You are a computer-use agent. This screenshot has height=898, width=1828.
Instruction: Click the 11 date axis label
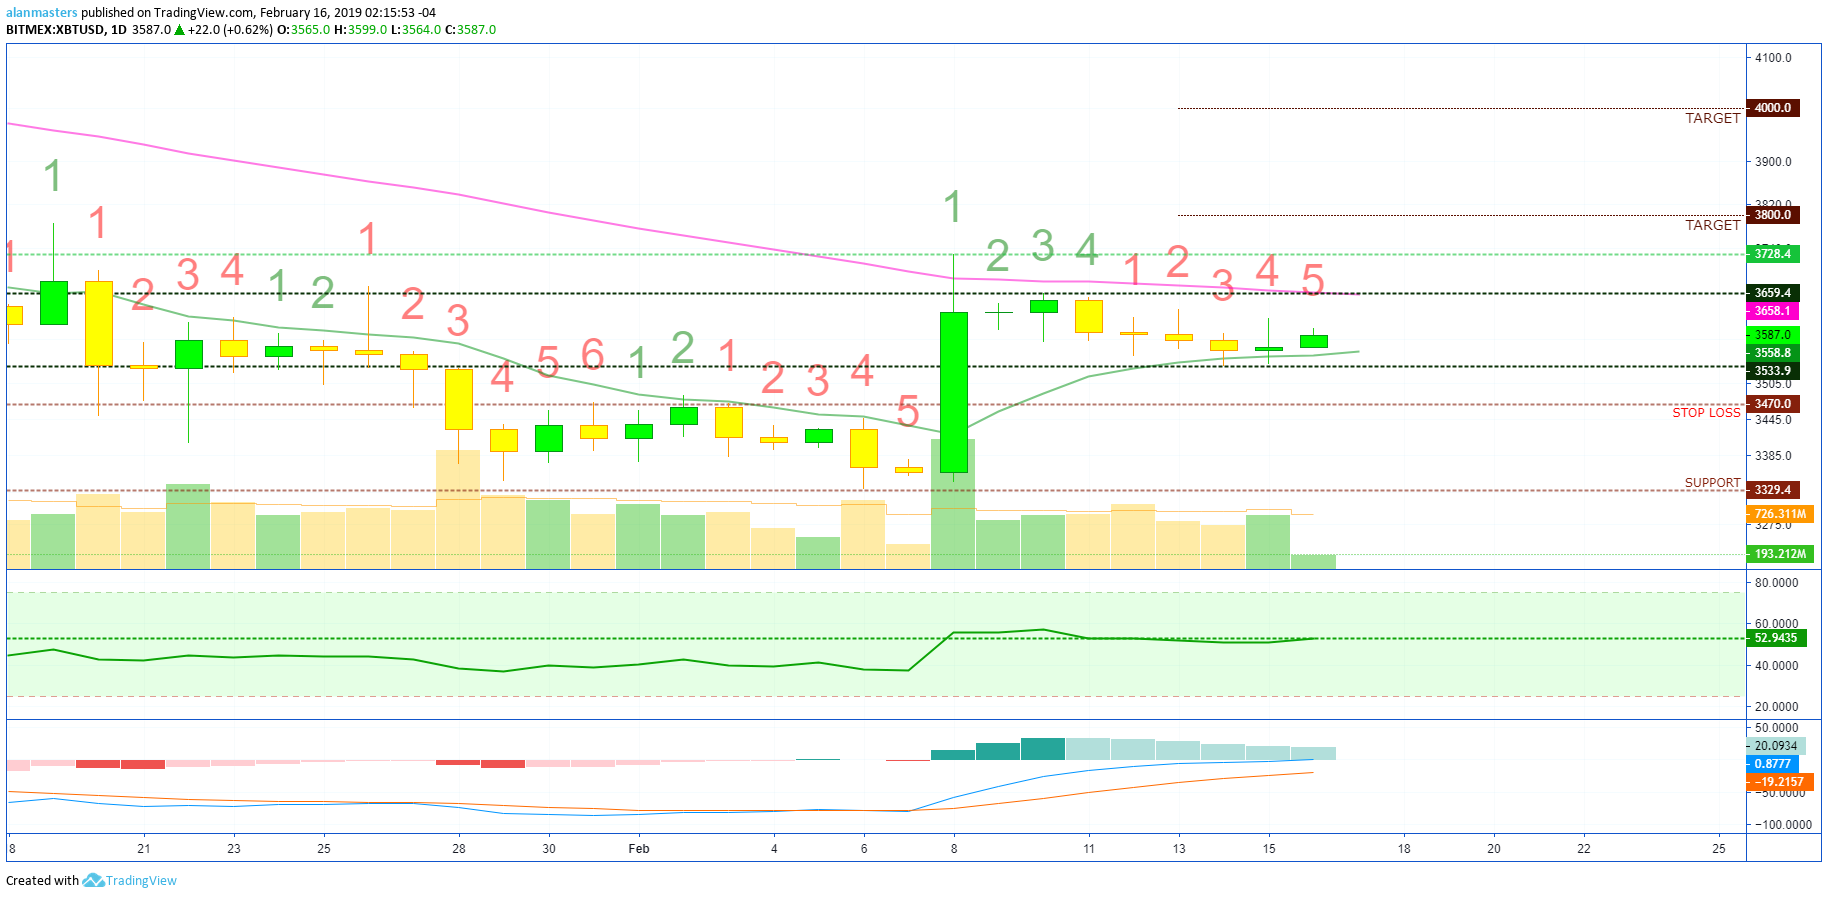pos(1089,849)
